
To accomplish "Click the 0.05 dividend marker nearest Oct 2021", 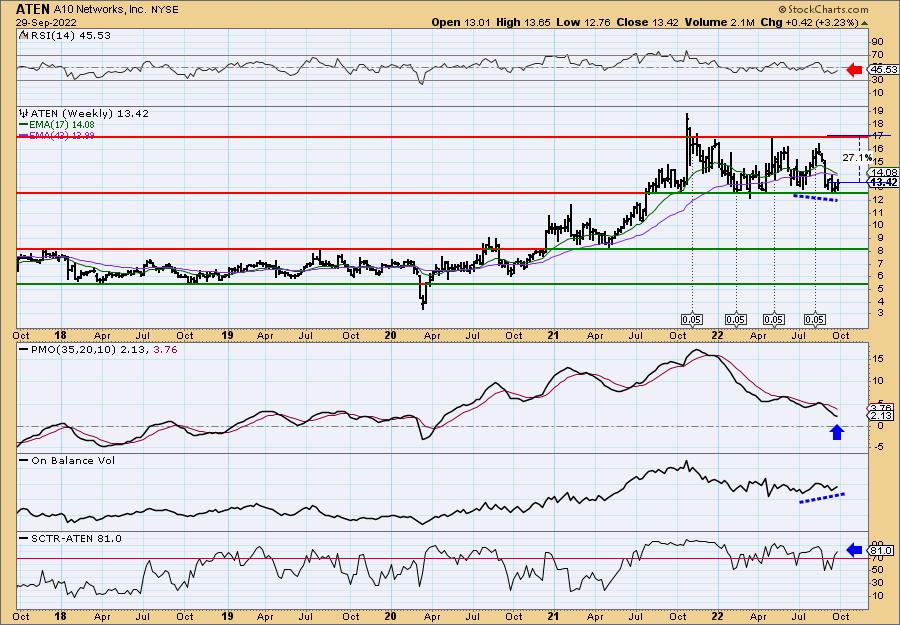I will (692, 319).
